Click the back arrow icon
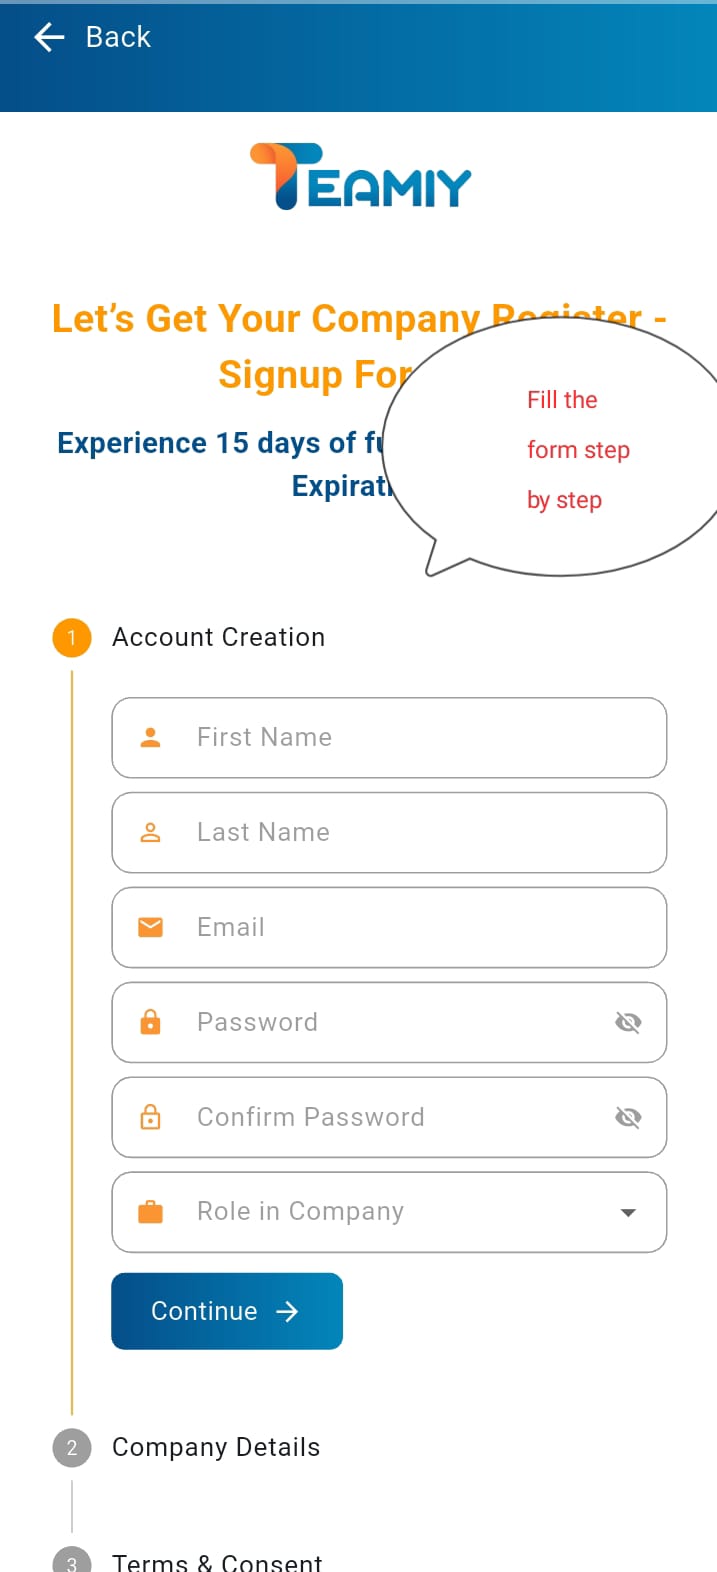 tap(49, 37)
